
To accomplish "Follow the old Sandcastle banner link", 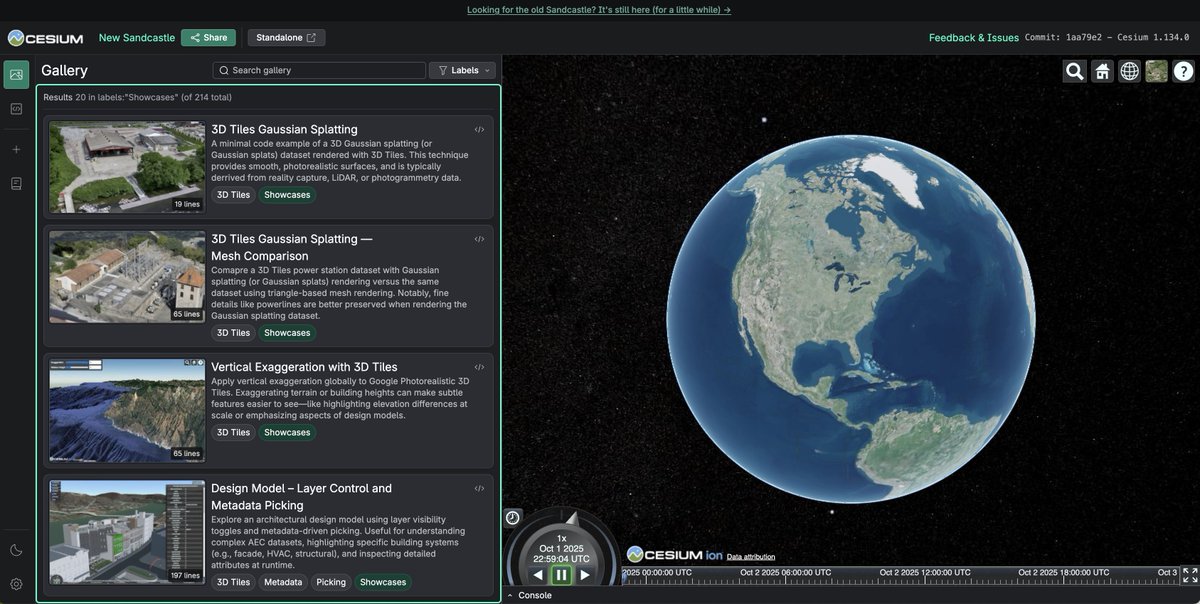I will (x=599, y=9).
